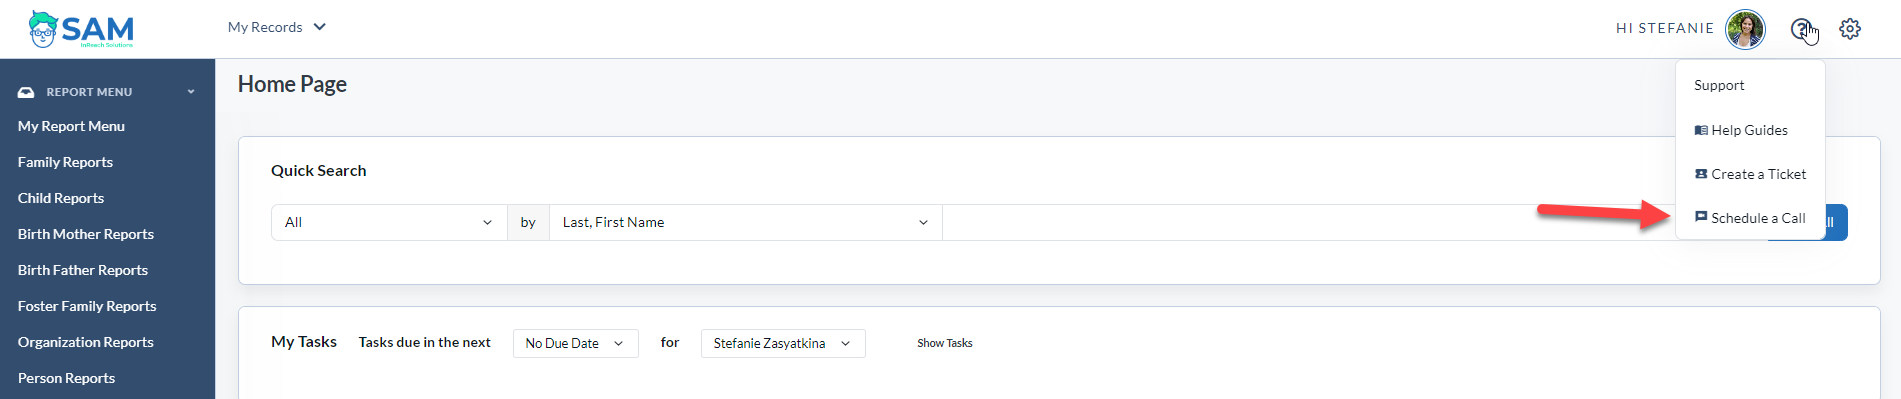Collapse the Report Menu section arrow

point(191,92)
